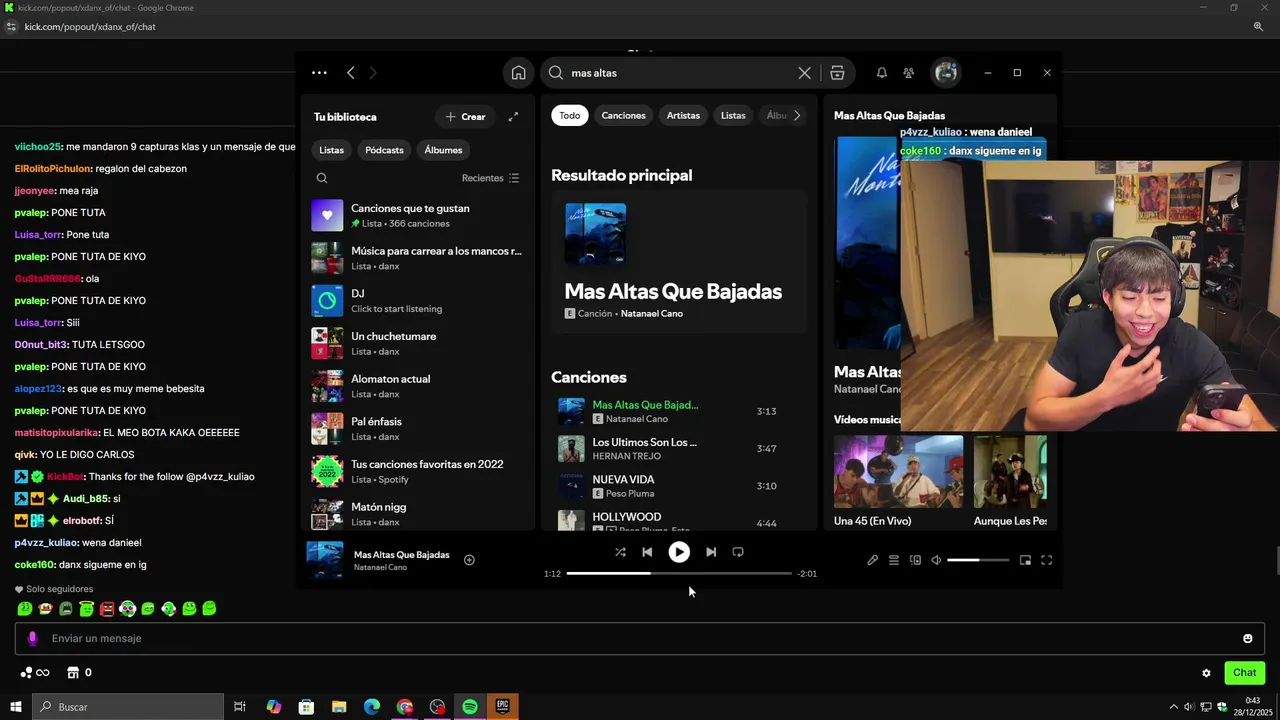The image size is (1280, 720).
Task: Clear the Spotify search field
Action: tap(804, 73)
